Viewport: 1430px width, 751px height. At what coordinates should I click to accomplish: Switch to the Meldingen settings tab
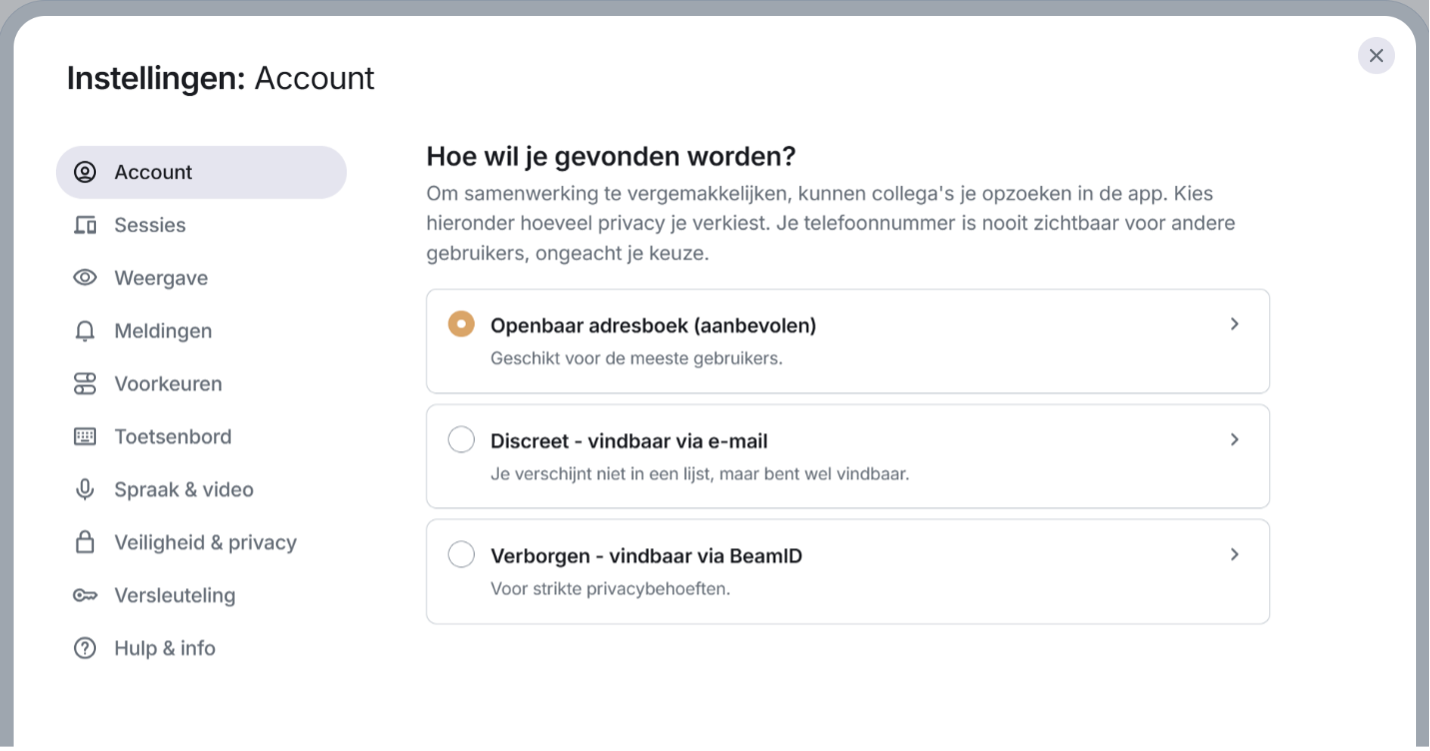point(163,331)
